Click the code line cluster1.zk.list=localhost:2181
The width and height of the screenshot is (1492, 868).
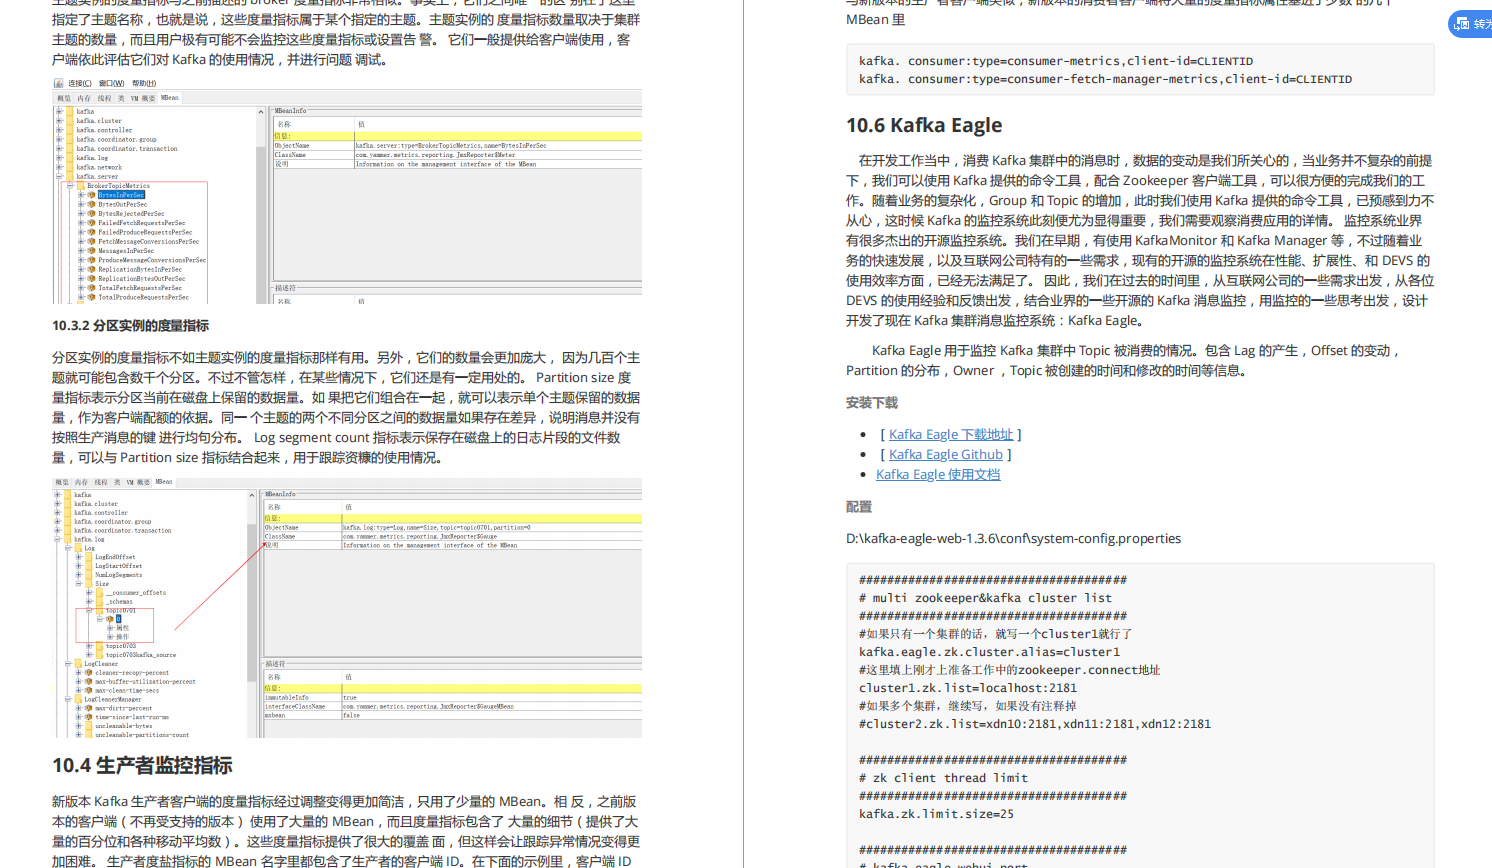click(x=968, y=688)
